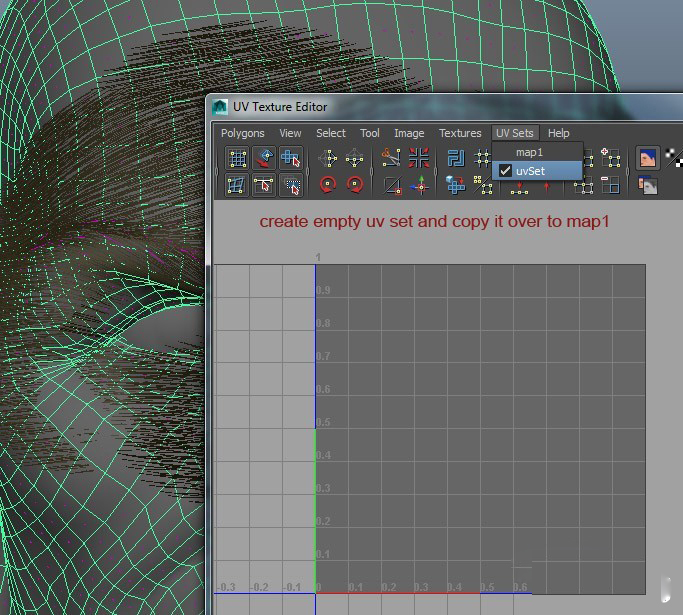Open the Tool menu
683x615 pixels.
369,133
